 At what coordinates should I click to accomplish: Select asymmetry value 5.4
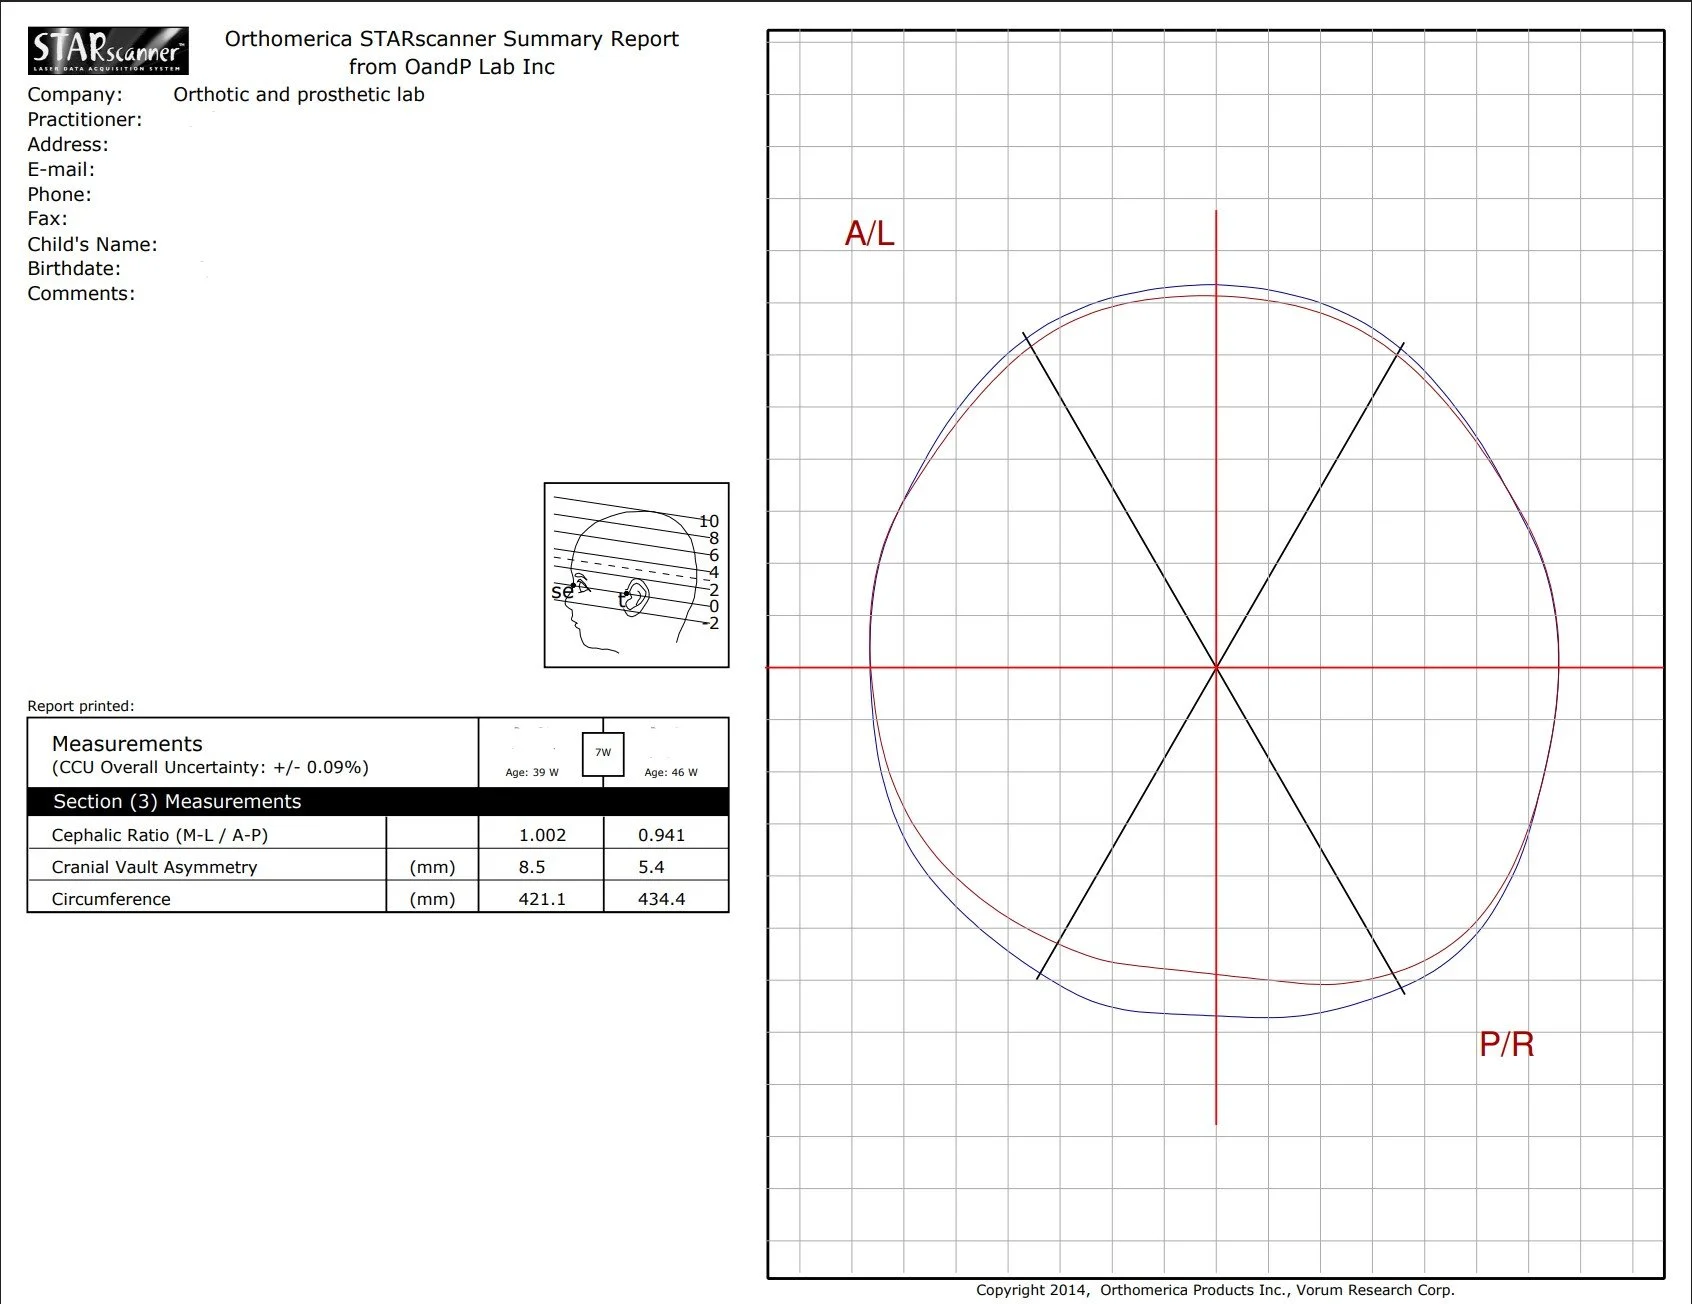point(651,867)
